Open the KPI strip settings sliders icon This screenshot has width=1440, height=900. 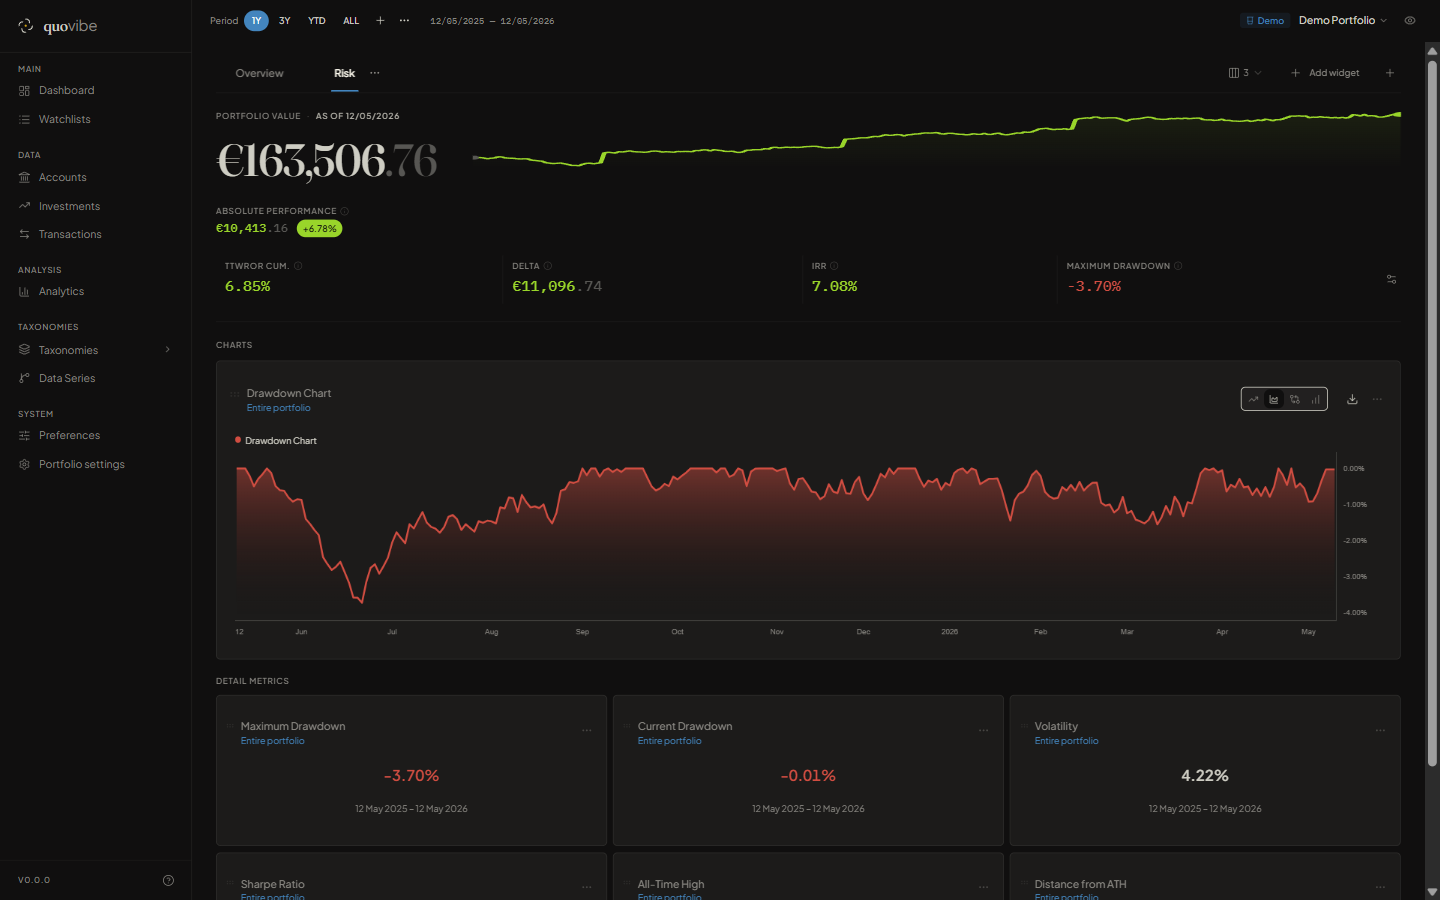tap(1391, 279)
